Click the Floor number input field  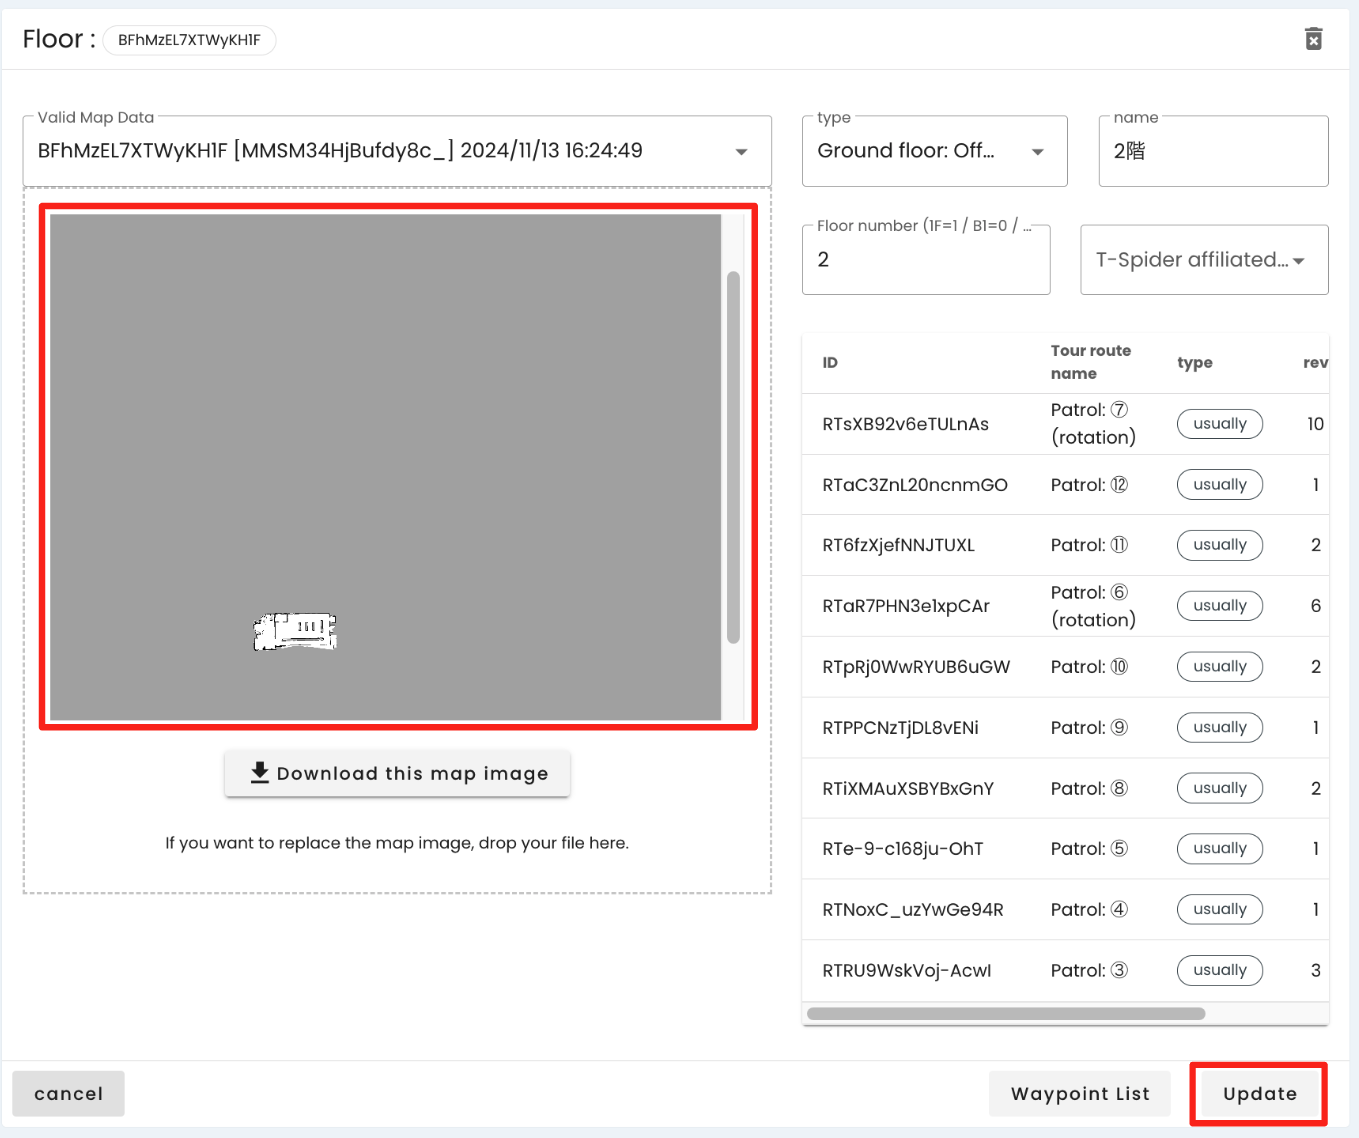(x=926, y=260)
